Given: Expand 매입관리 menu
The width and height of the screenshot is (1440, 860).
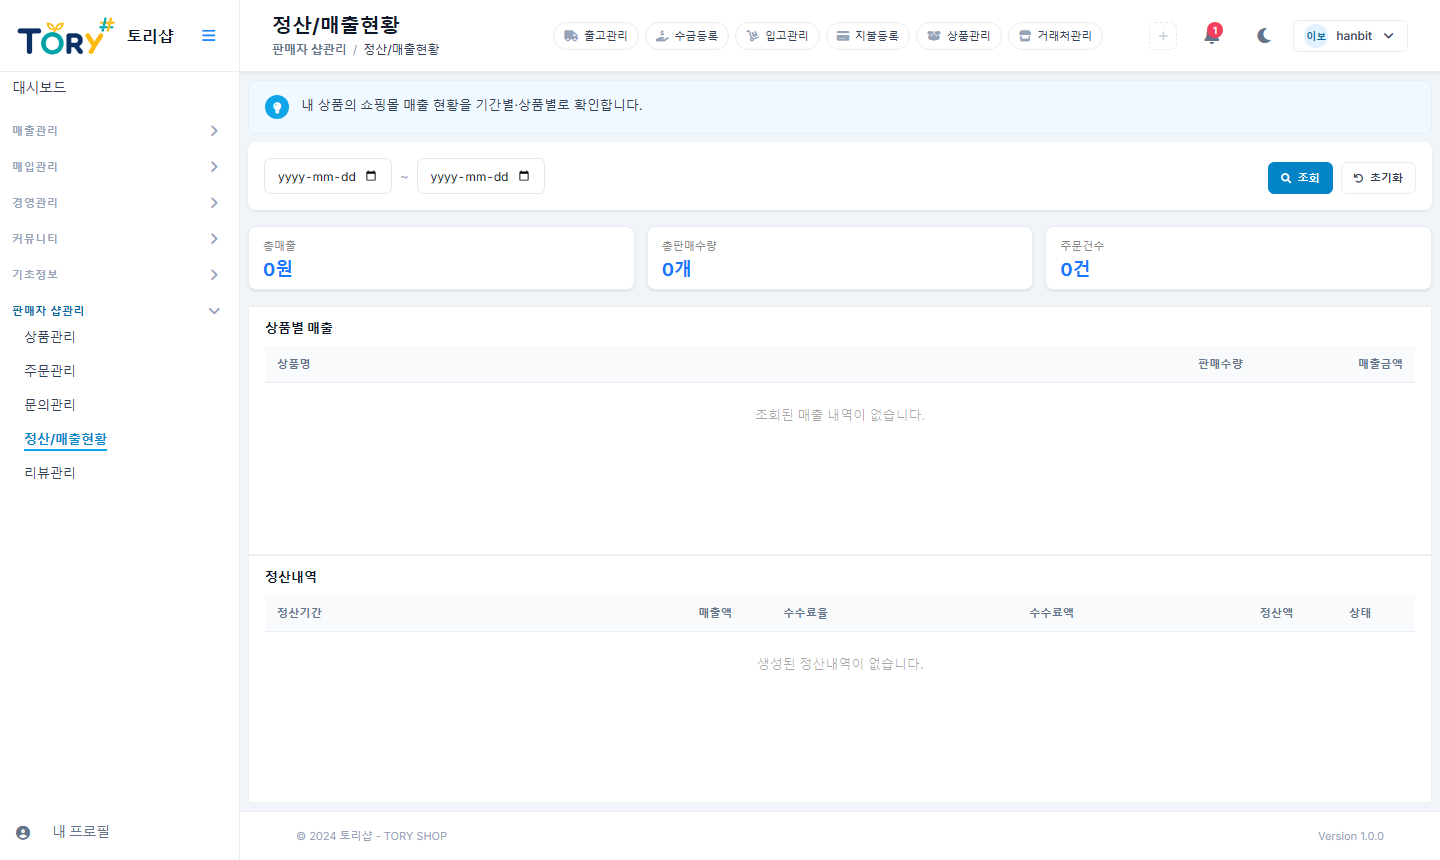Looking at the screenshot, I should click(x=116, y=167).
